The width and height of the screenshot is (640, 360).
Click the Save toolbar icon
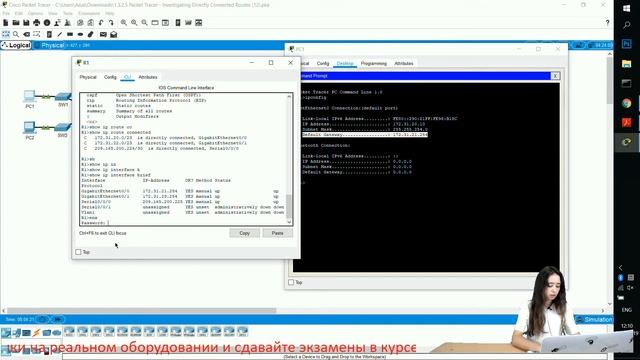(26, 23)
